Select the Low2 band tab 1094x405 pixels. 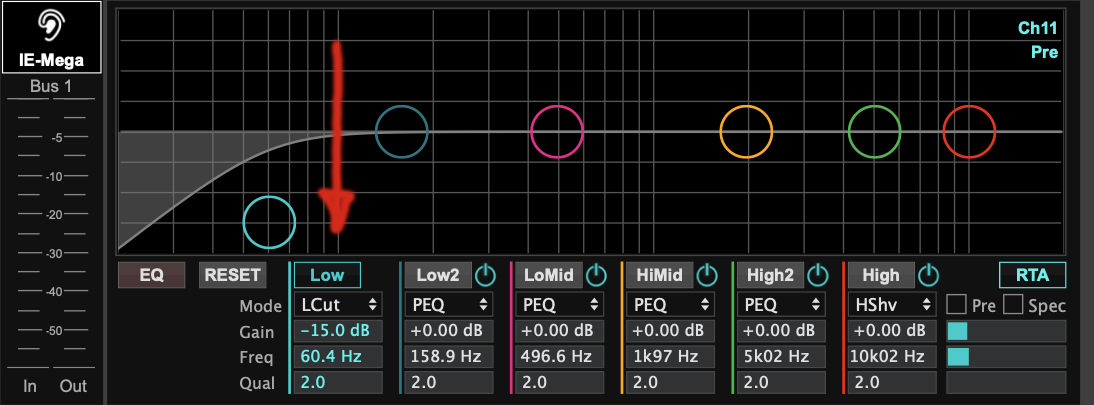coord(438,275)
